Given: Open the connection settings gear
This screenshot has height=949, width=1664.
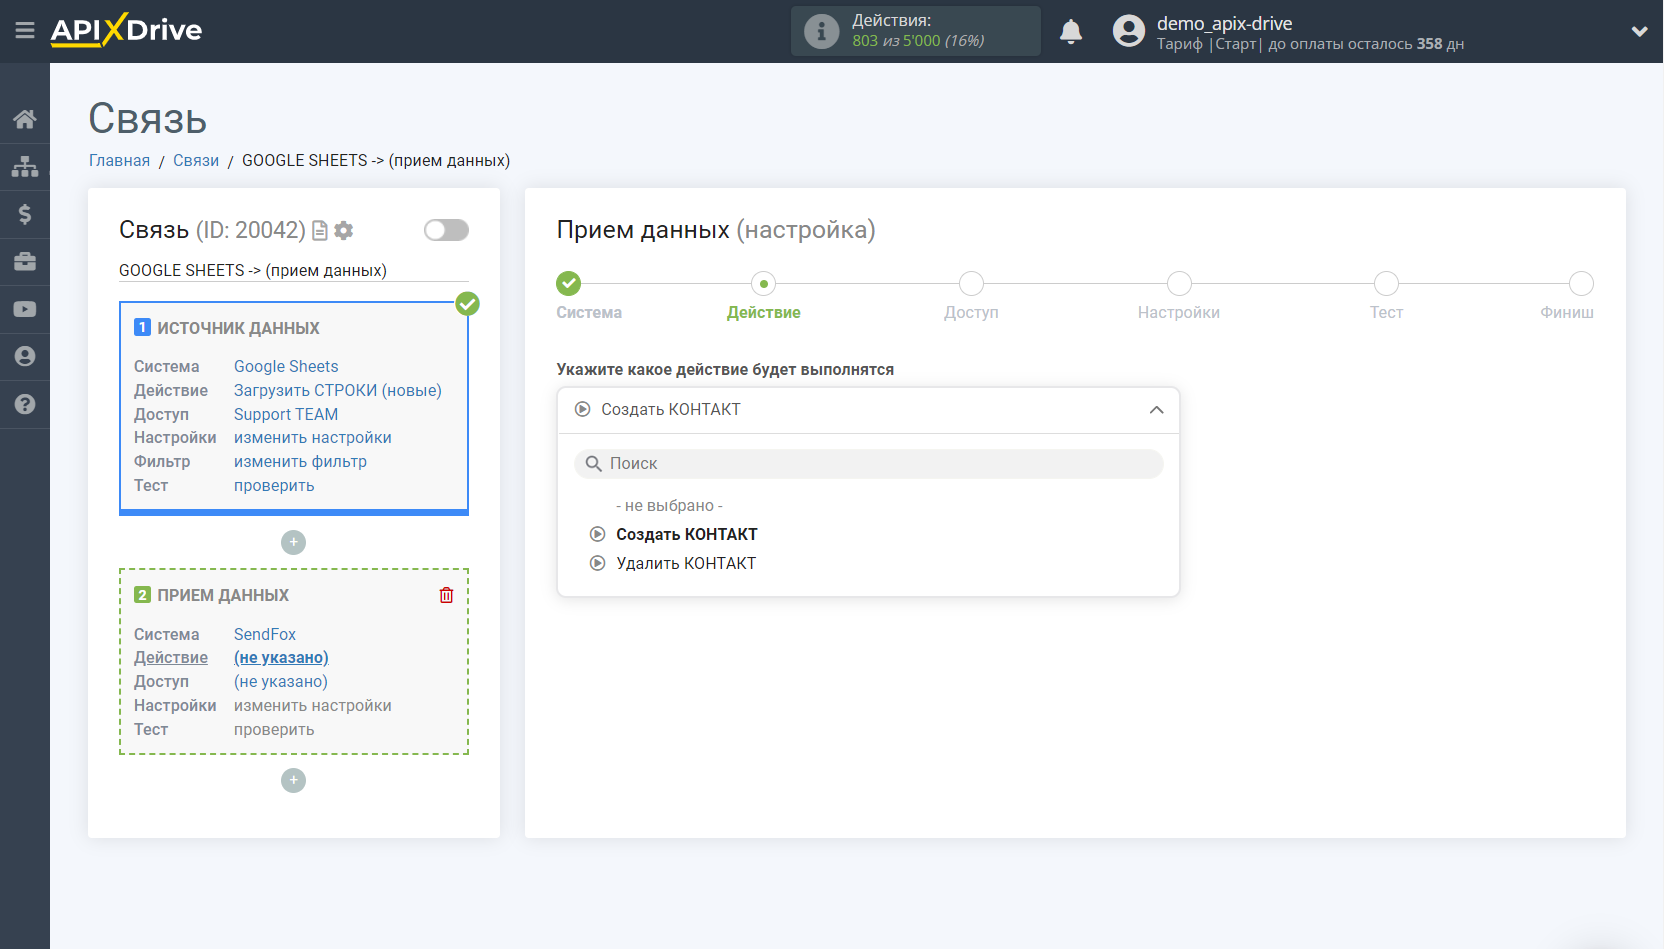Looking at the screenshot, I should 344,231.
